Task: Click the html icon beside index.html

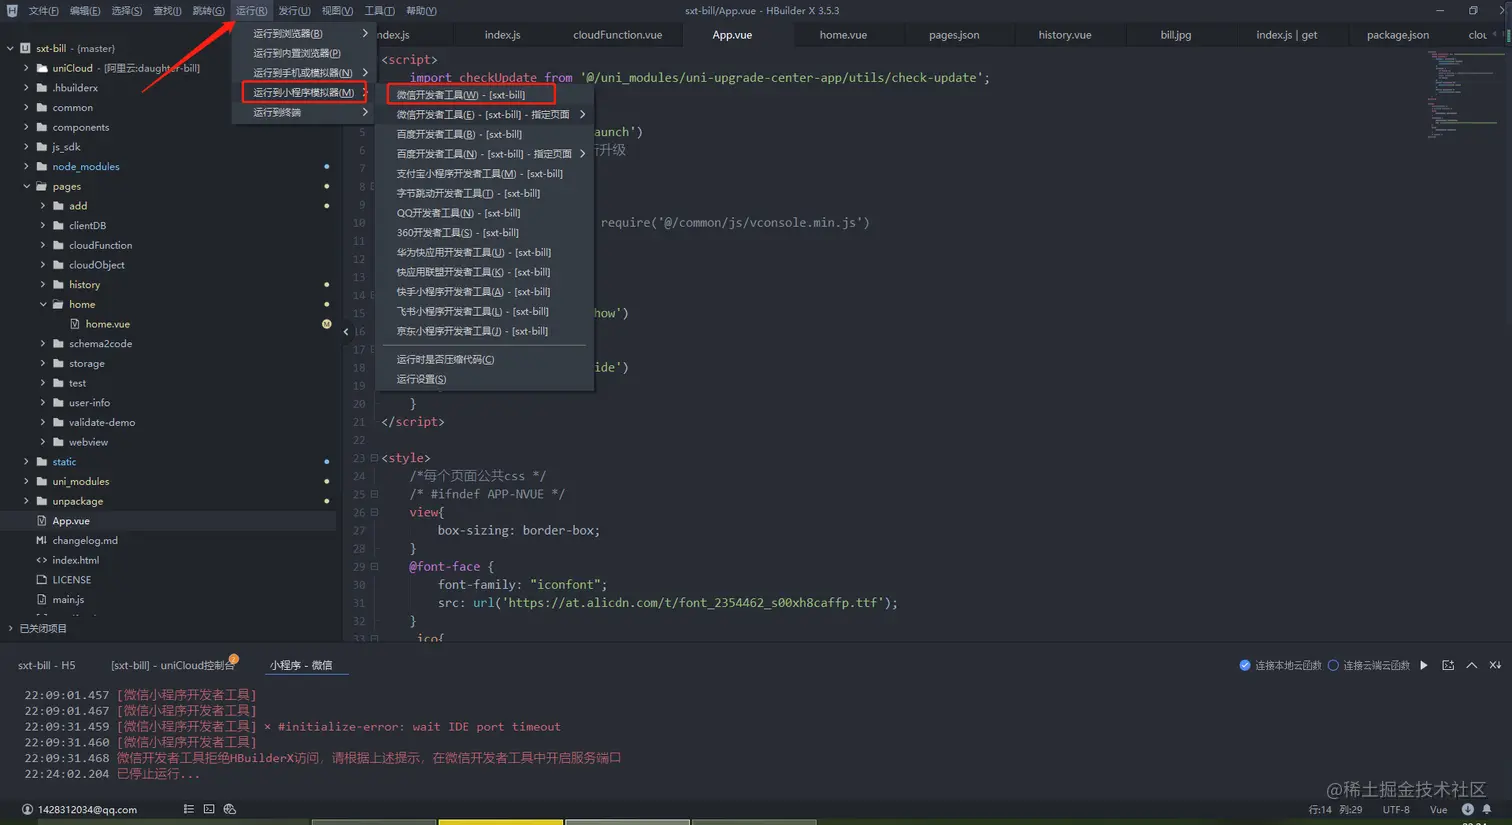Action: coord(42,560)
